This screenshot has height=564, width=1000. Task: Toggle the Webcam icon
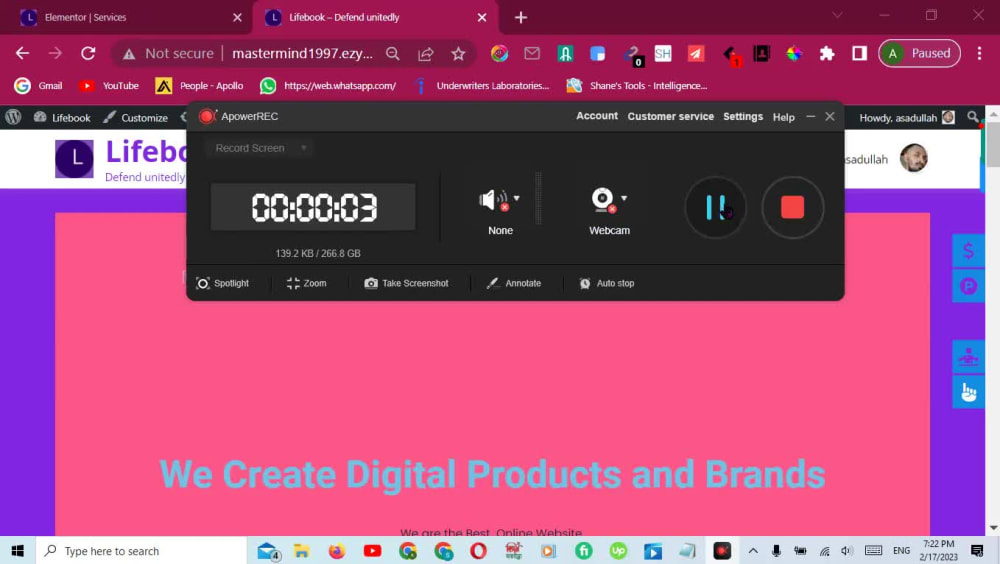603,200
